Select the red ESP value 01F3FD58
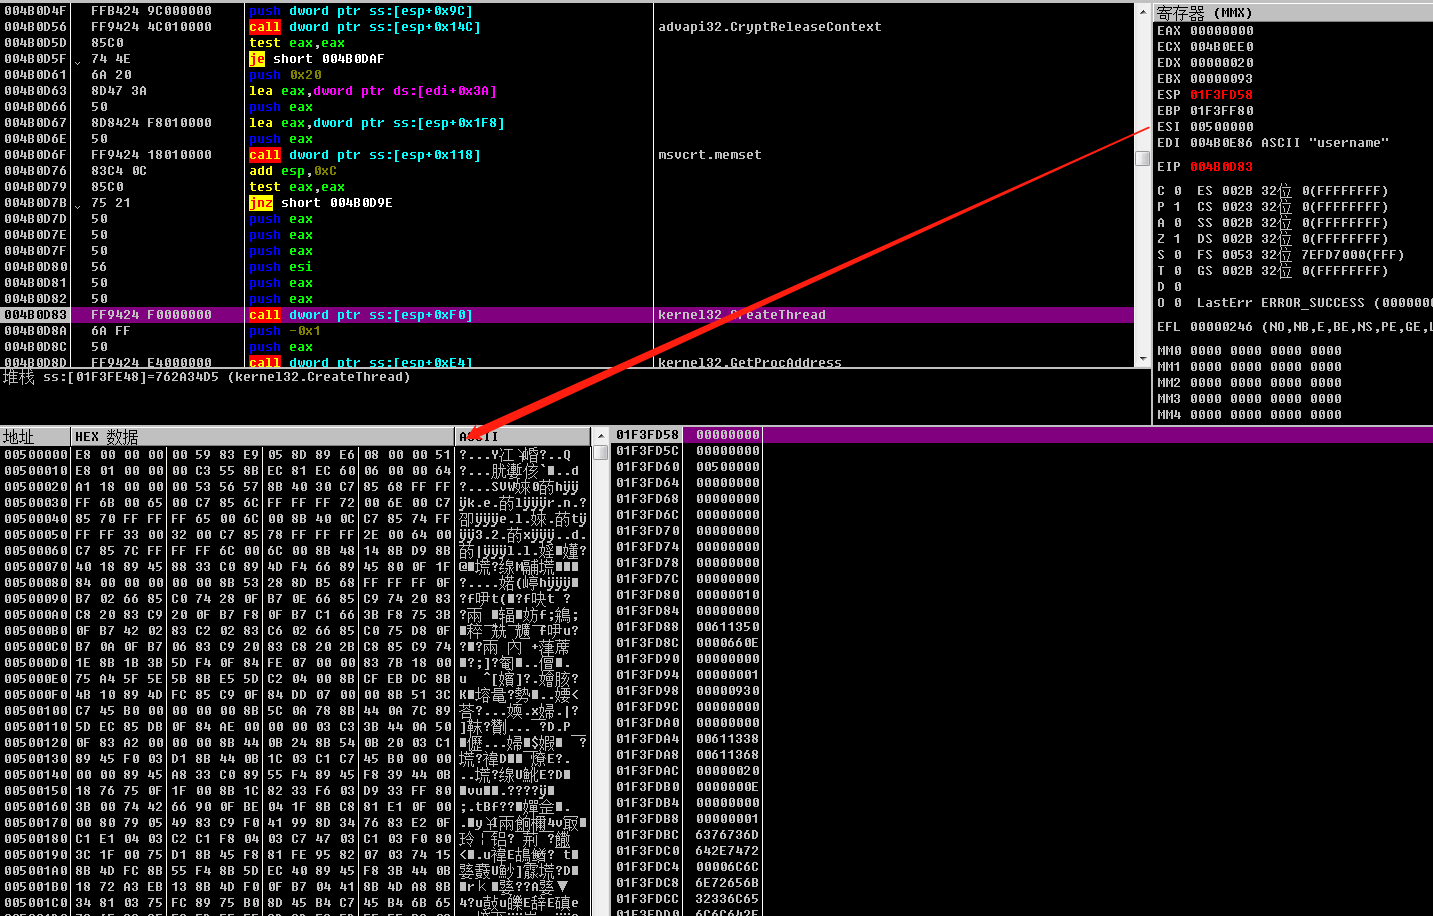The height and width of the screenshot is (916, 1433). 1222,95
